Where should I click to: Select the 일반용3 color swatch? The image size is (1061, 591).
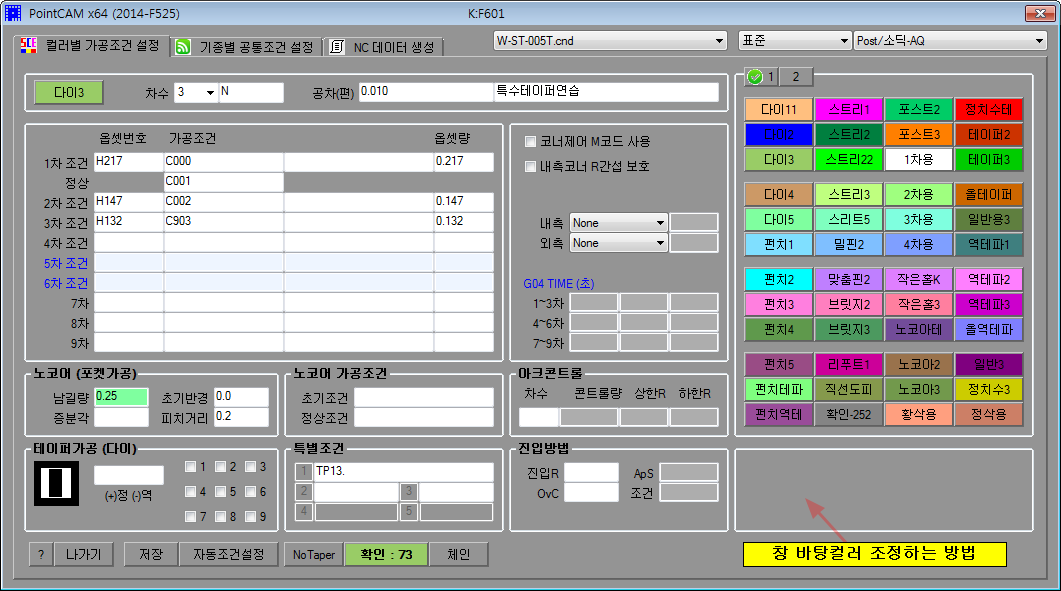tap(989, 219)
